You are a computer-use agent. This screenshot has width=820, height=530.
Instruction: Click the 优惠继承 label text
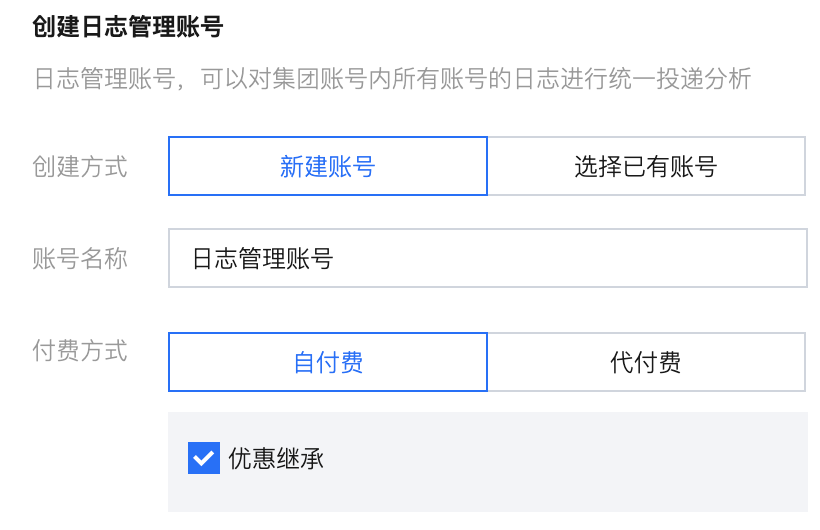276,459
